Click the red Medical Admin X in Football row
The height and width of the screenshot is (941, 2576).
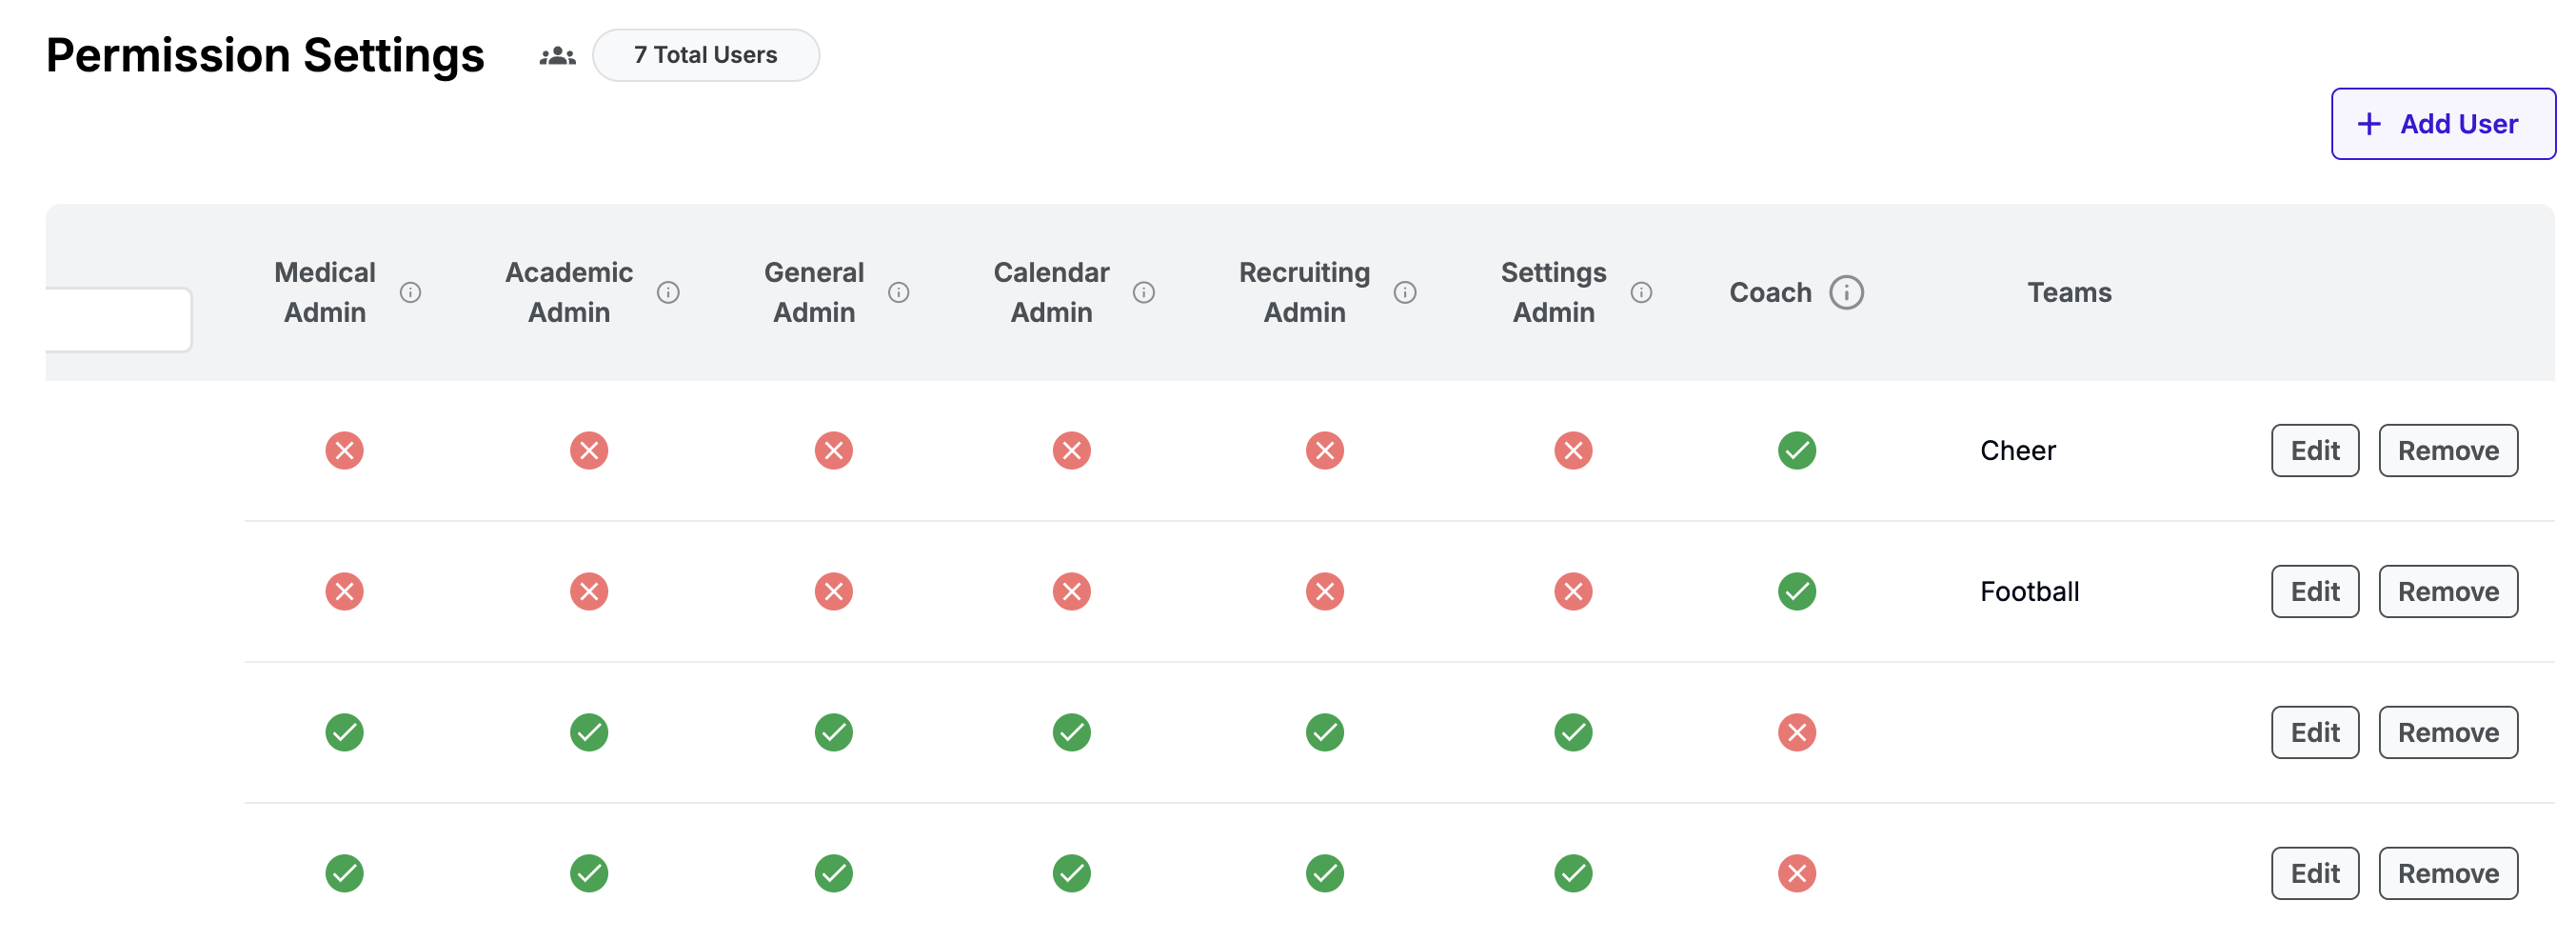[x=344, y=591]
